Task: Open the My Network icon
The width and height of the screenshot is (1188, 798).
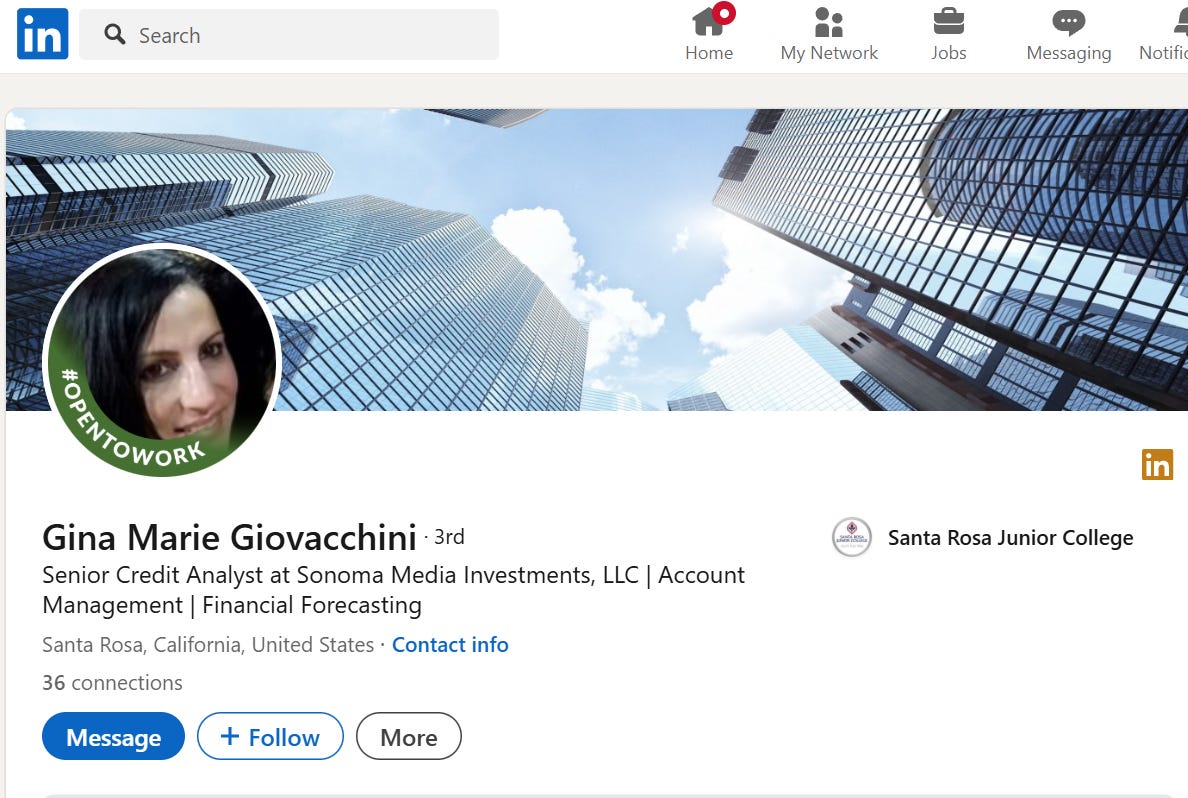Action: pos(829,22)
